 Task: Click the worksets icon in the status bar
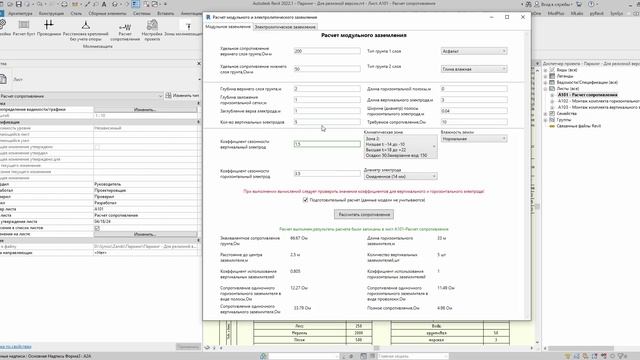tap(263, 356)
